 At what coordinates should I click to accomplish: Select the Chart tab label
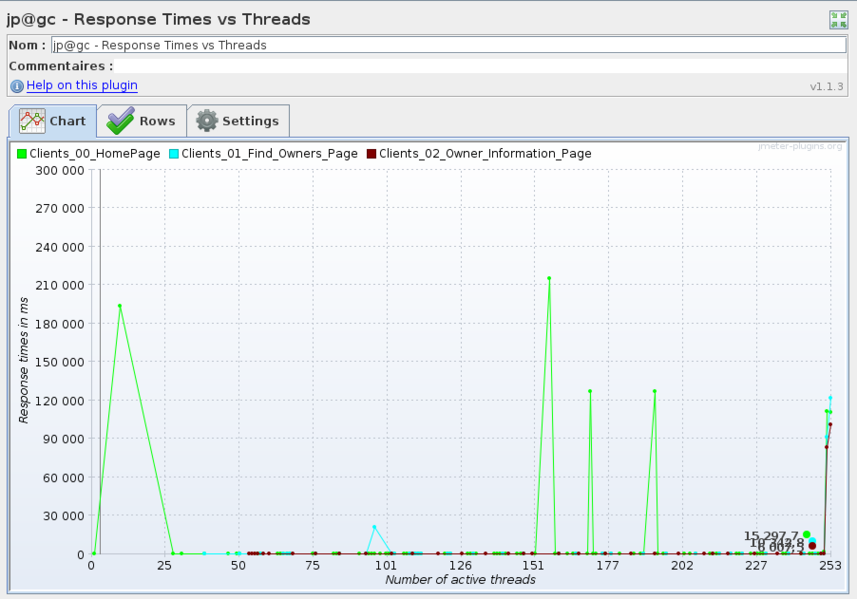point(68,121)
